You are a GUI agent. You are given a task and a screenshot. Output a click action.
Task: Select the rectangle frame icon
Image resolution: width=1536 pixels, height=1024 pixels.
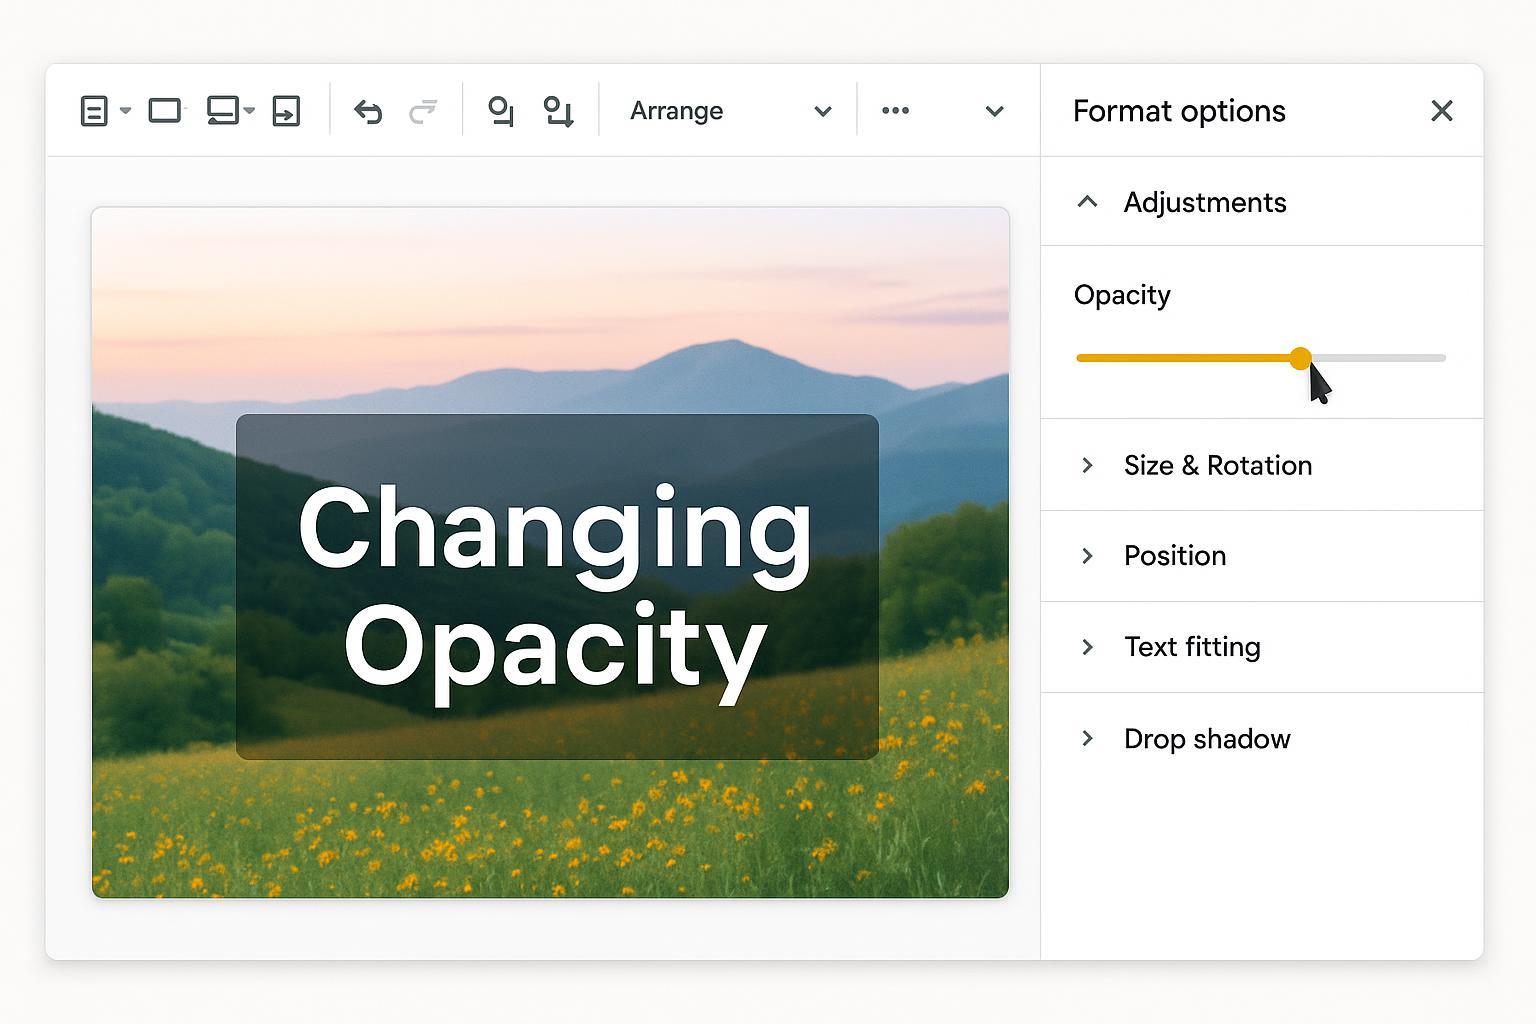click(165, 111)
